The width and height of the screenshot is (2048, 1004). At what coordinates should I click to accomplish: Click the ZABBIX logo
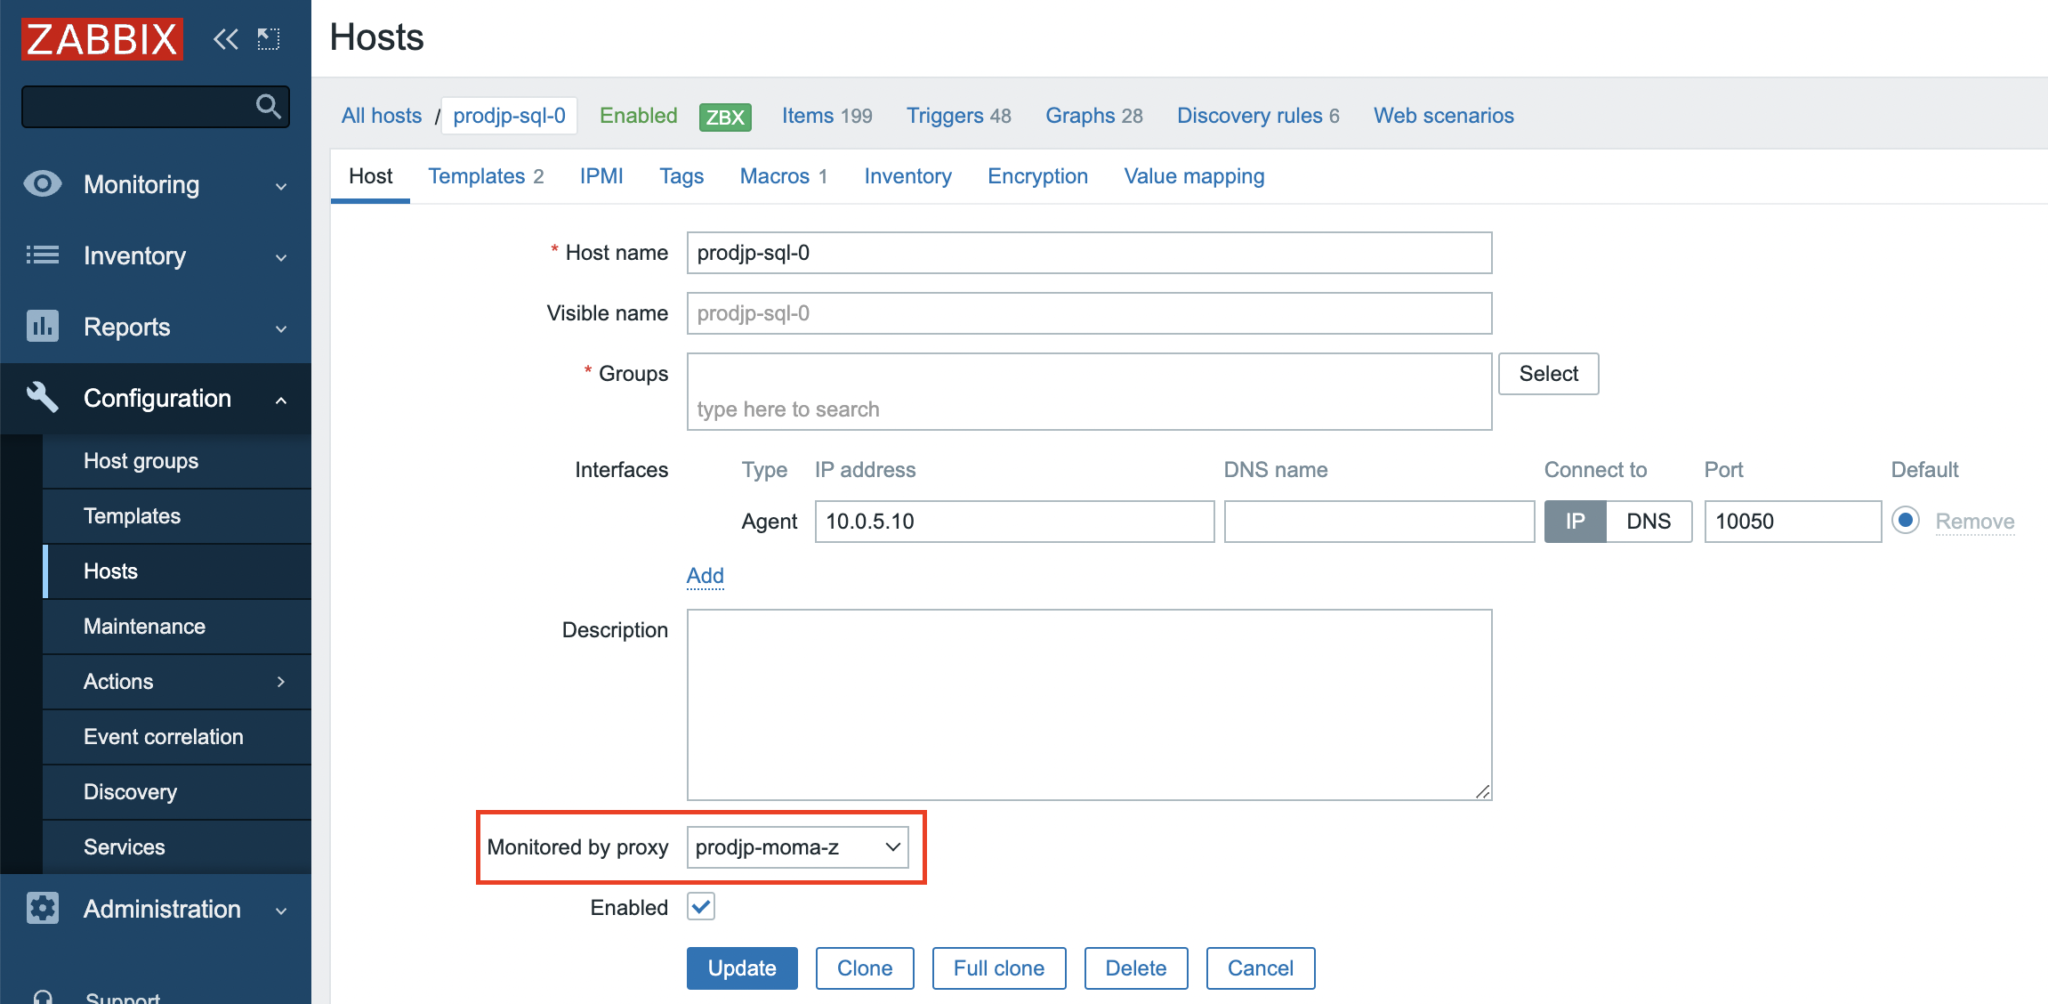click(x=100, y=38)
